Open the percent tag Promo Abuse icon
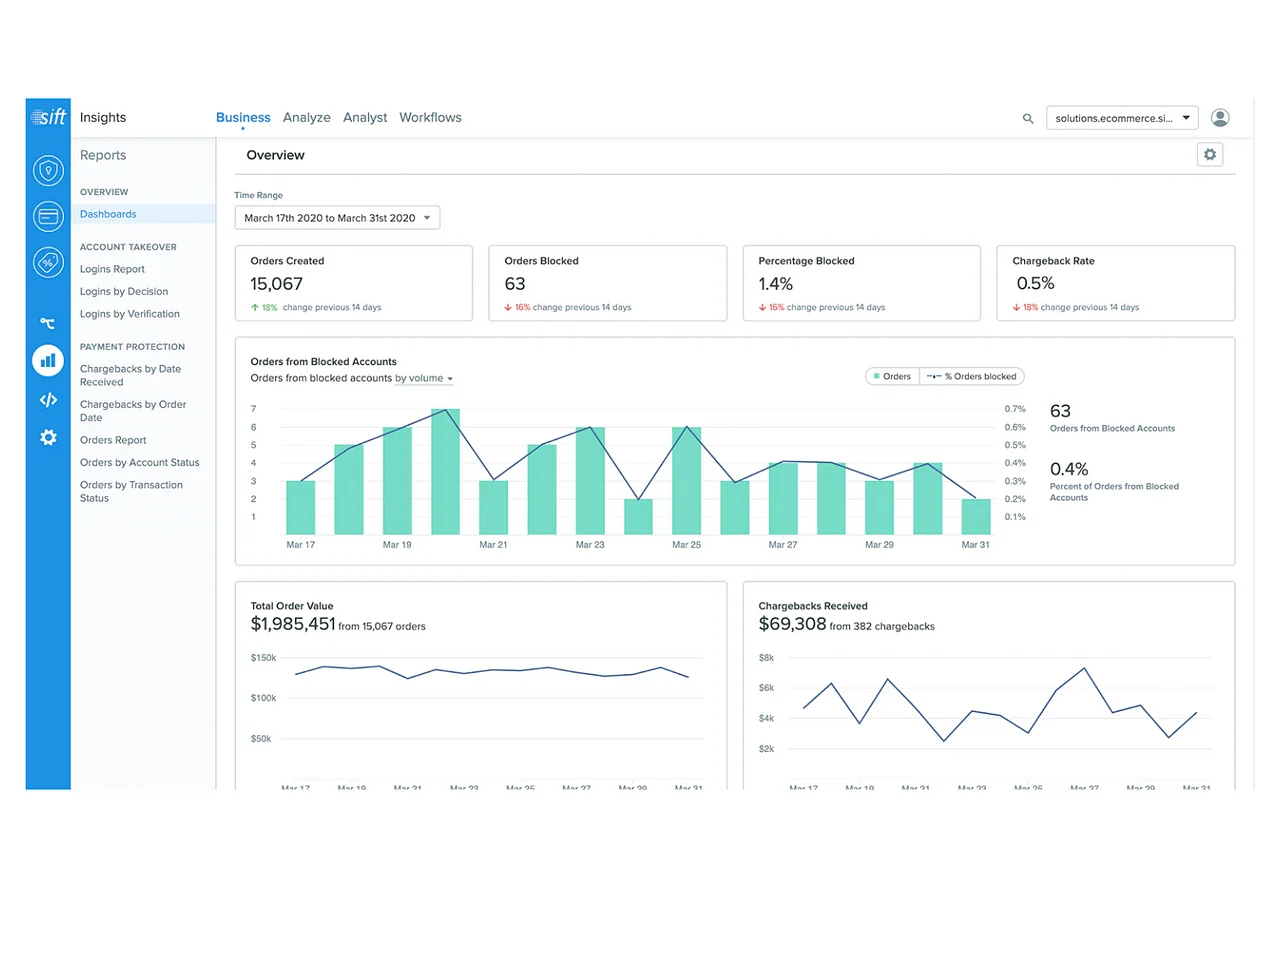The height and width of the screenshot is (960, 1280). pyautogui.click(x=48, y=262)
